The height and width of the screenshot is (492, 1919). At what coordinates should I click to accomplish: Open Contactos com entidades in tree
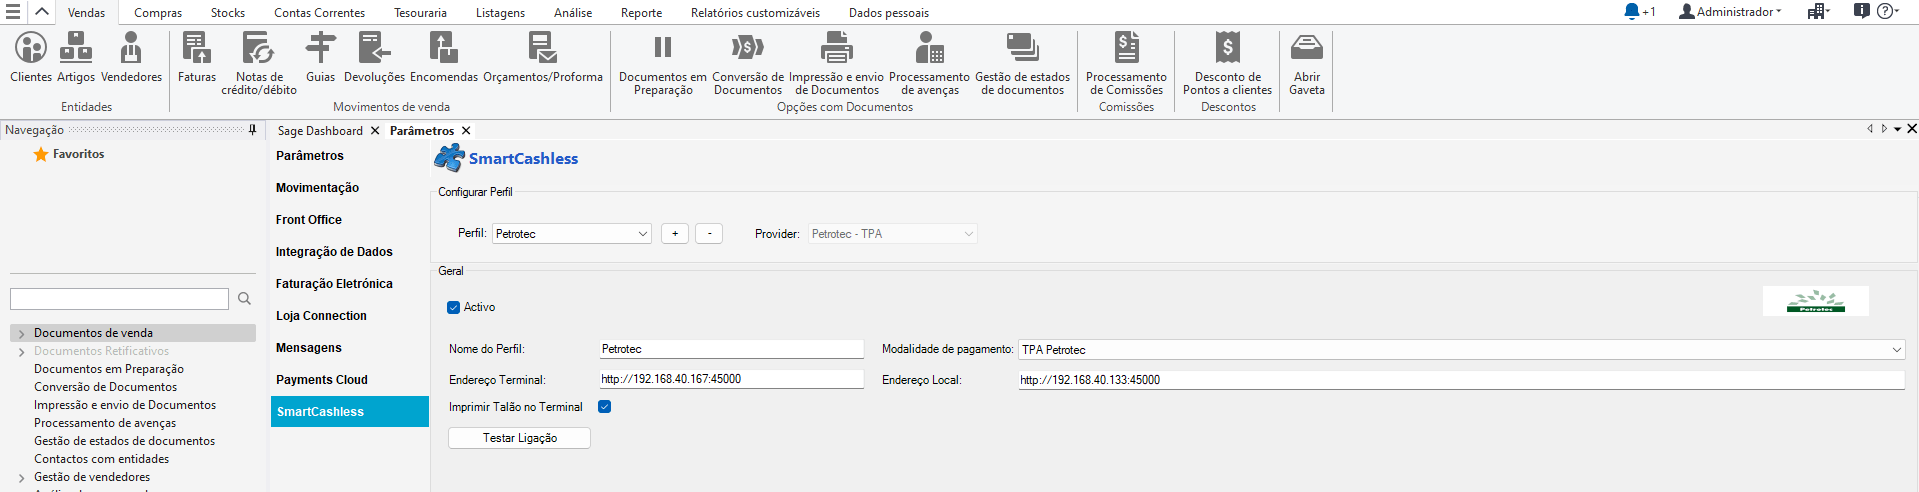click(x=101, y=459)
